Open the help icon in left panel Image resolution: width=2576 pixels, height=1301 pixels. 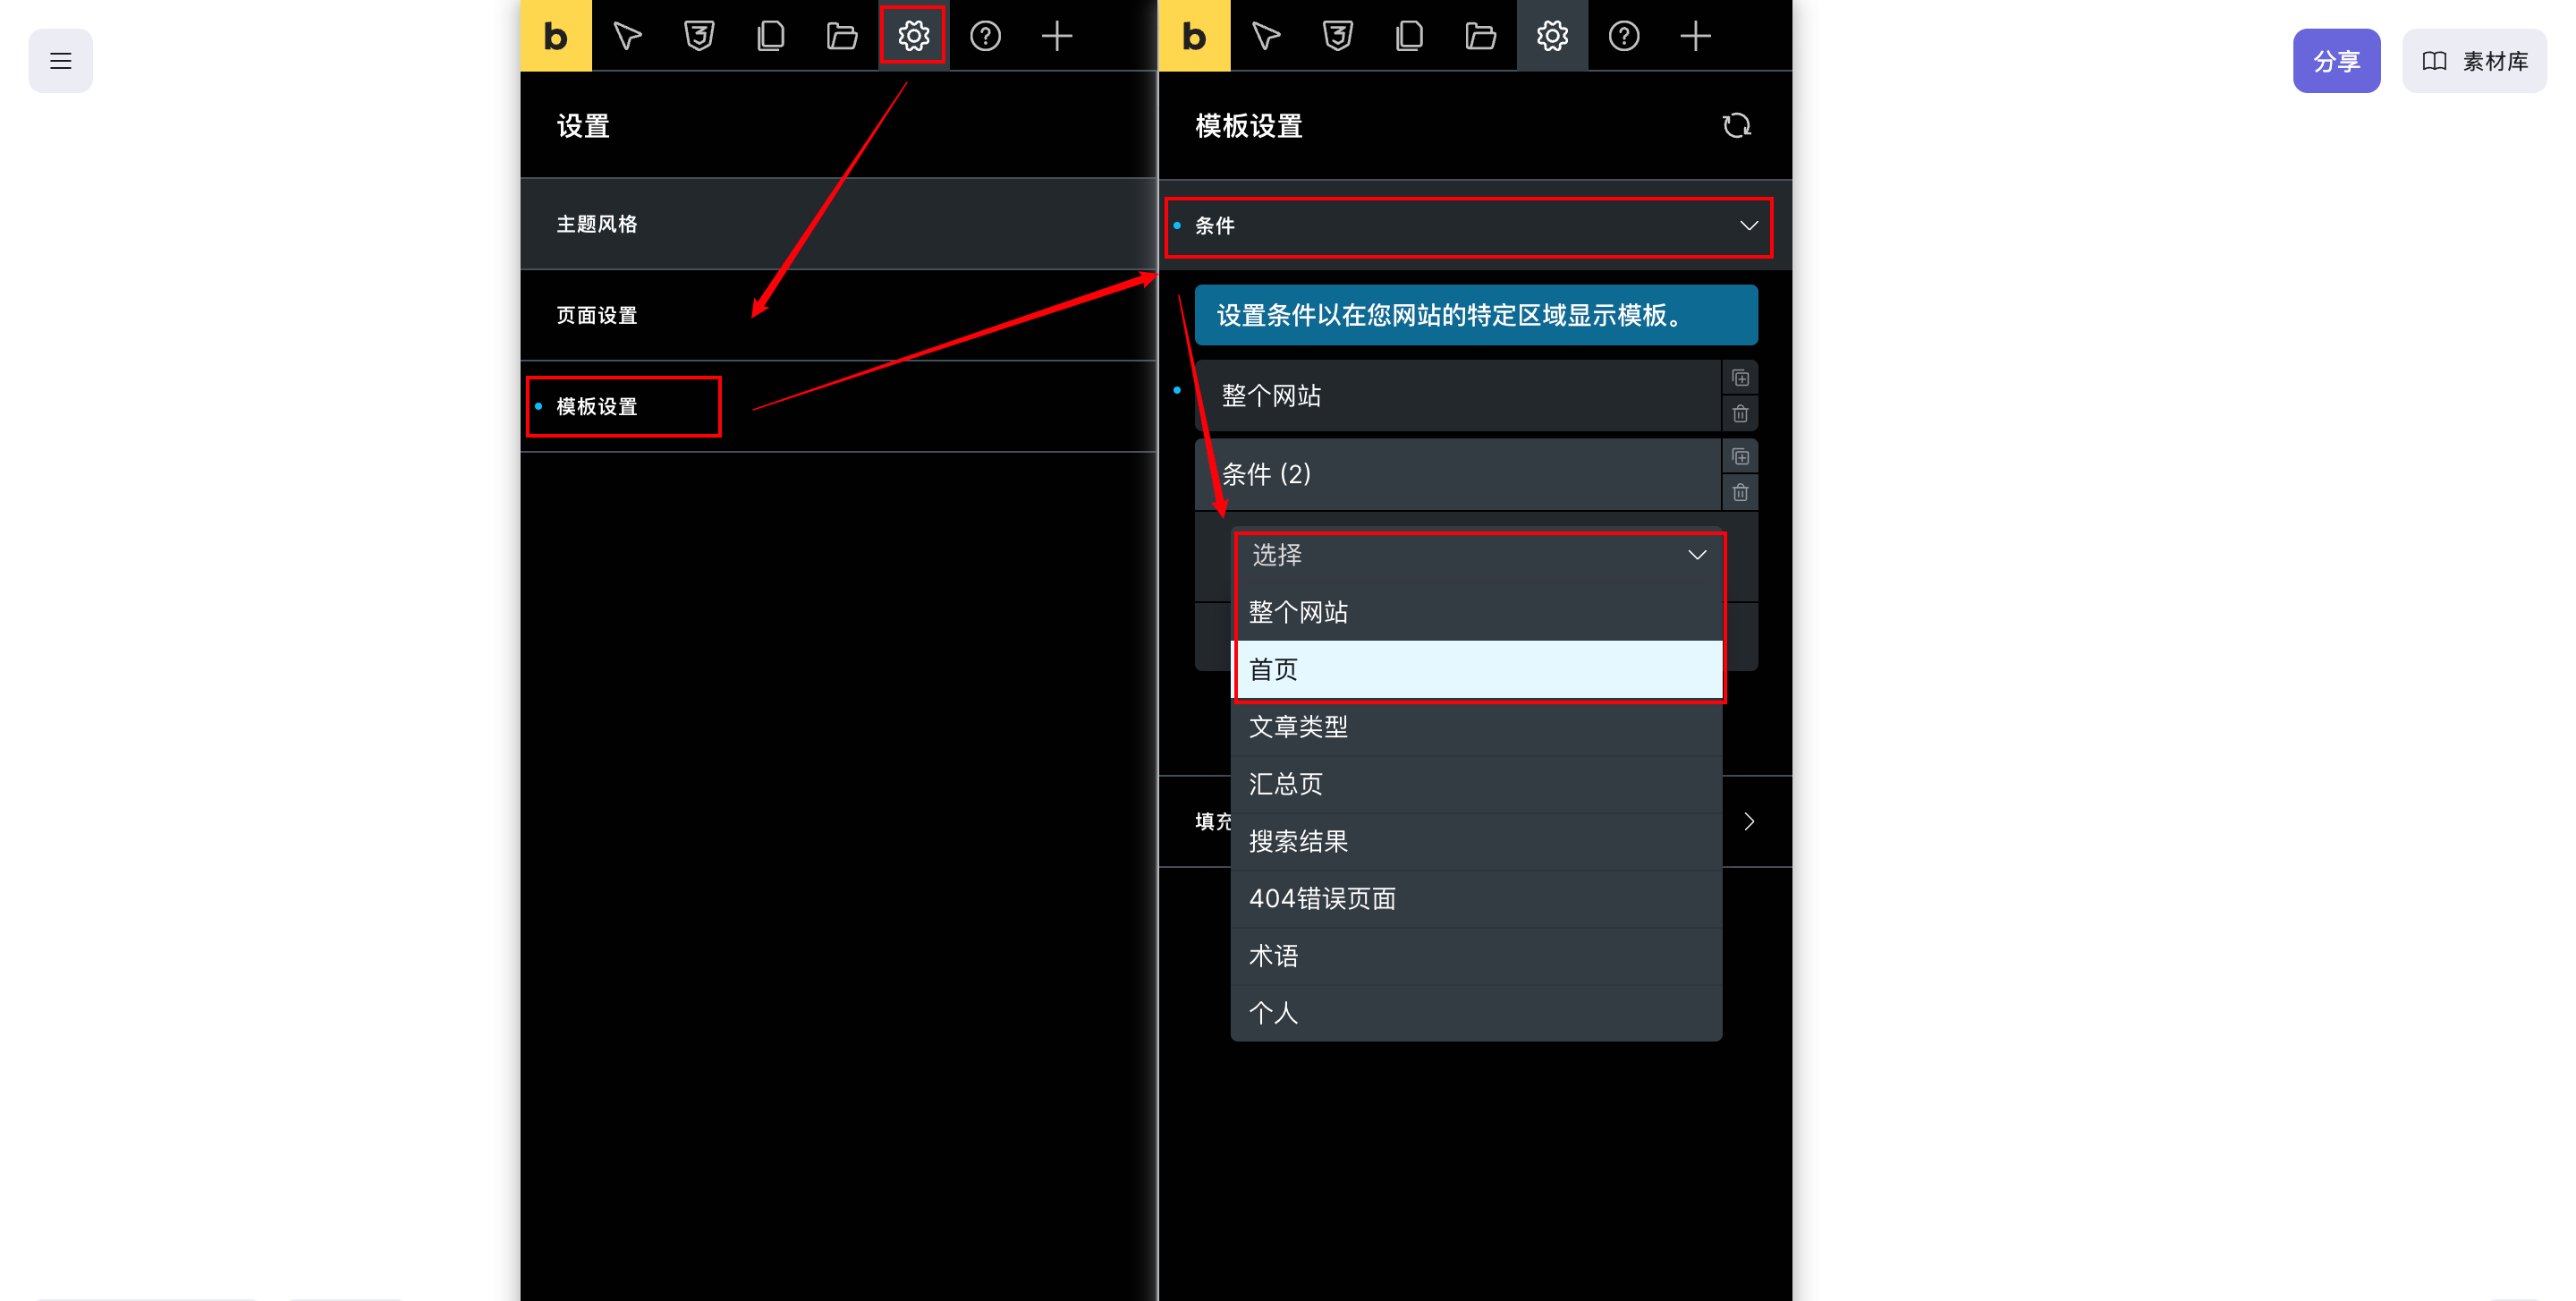(985, 36)
